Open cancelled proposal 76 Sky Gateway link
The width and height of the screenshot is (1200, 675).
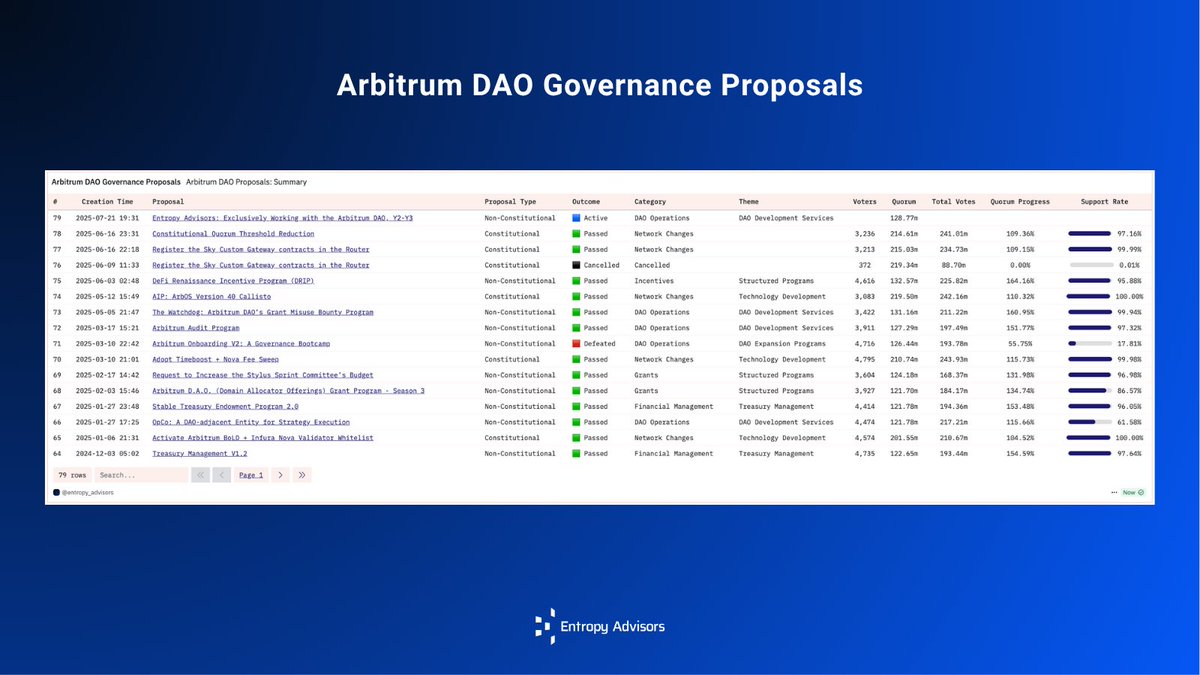(x=260, y=265)
